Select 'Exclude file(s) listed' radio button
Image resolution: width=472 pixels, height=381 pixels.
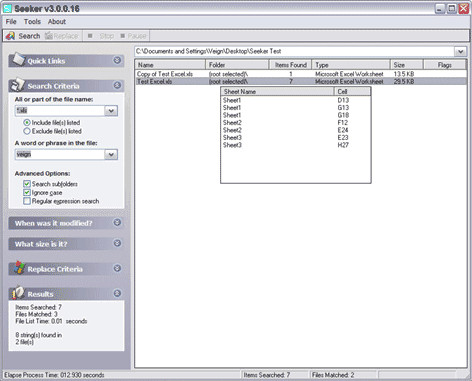[x=27, y=131]
